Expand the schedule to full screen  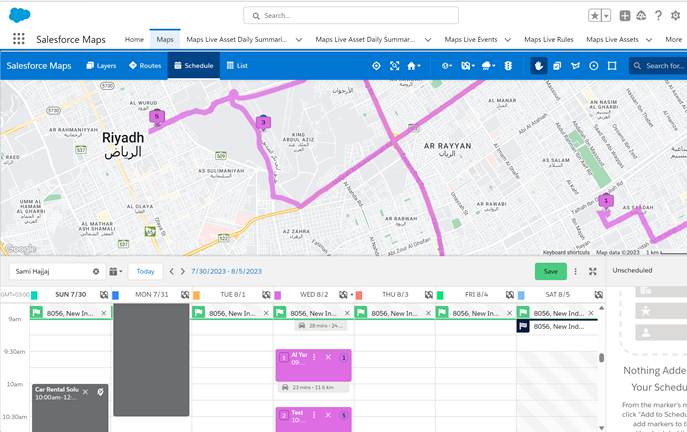click(x=593, y=272)
